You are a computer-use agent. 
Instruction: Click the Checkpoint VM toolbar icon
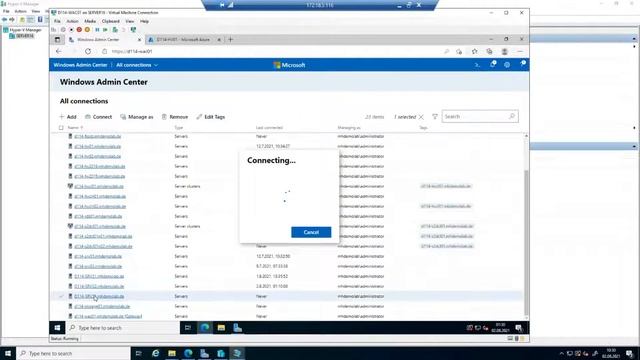click(x=115, y=30)
